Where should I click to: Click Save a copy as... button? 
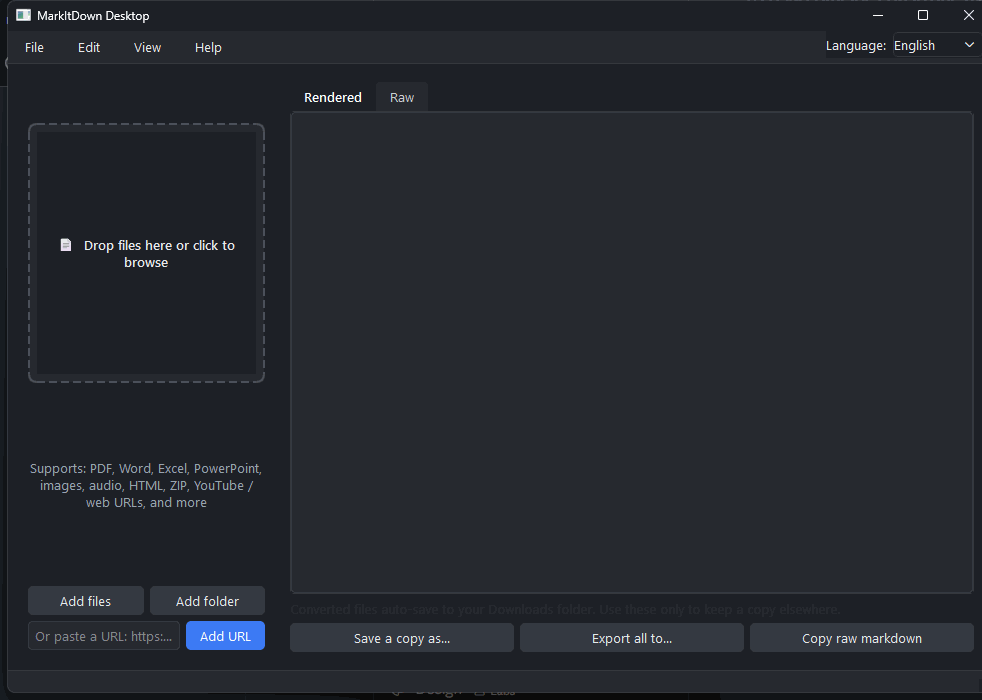(402, 638)
